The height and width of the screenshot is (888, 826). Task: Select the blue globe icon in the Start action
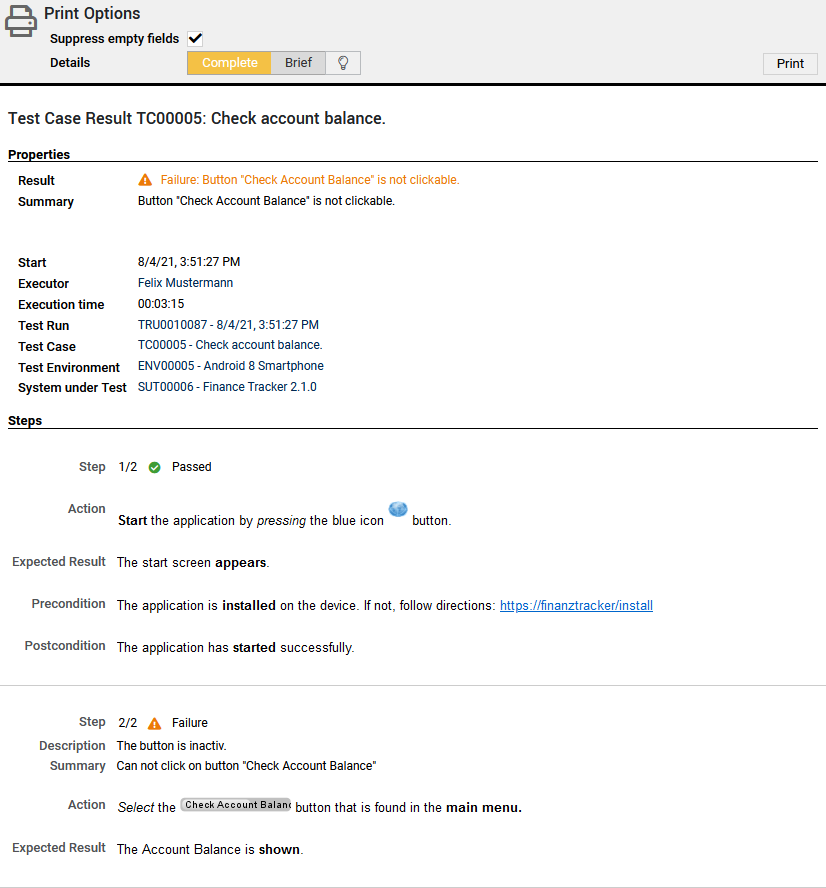tap(397, 508)
